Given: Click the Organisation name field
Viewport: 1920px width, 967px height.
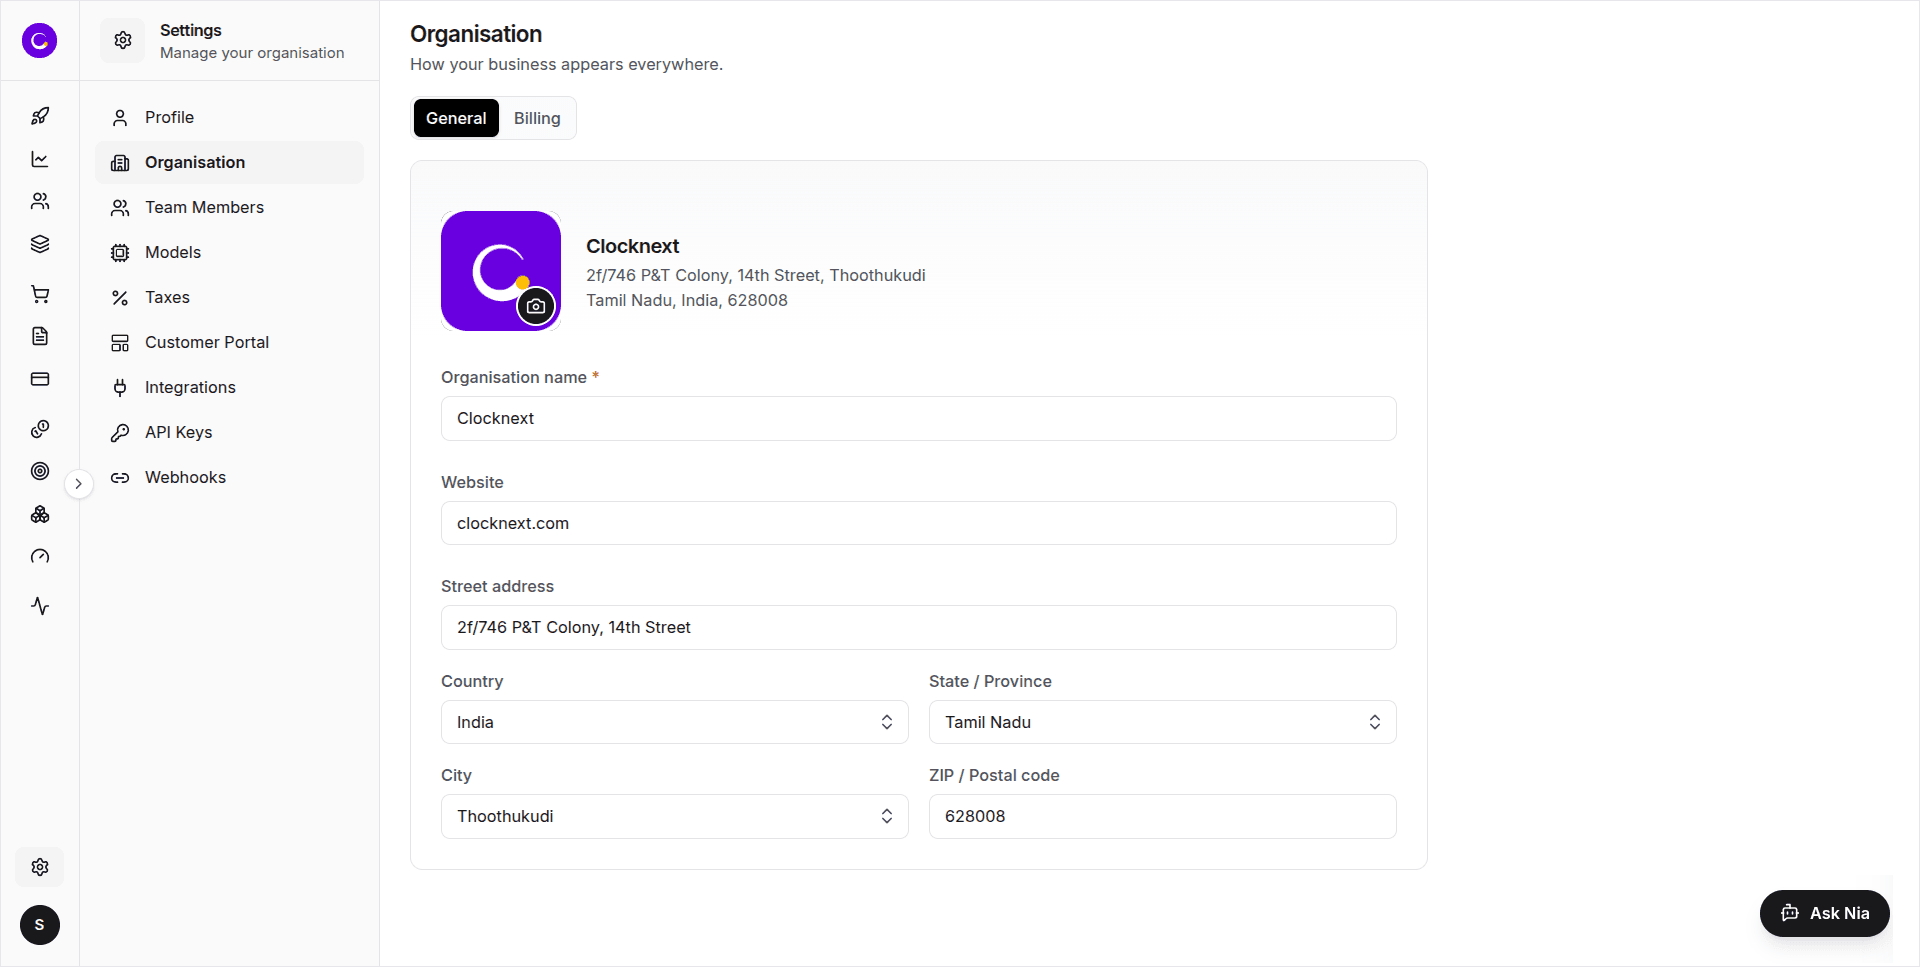Looking at the screenshot, I should point(919,418).
